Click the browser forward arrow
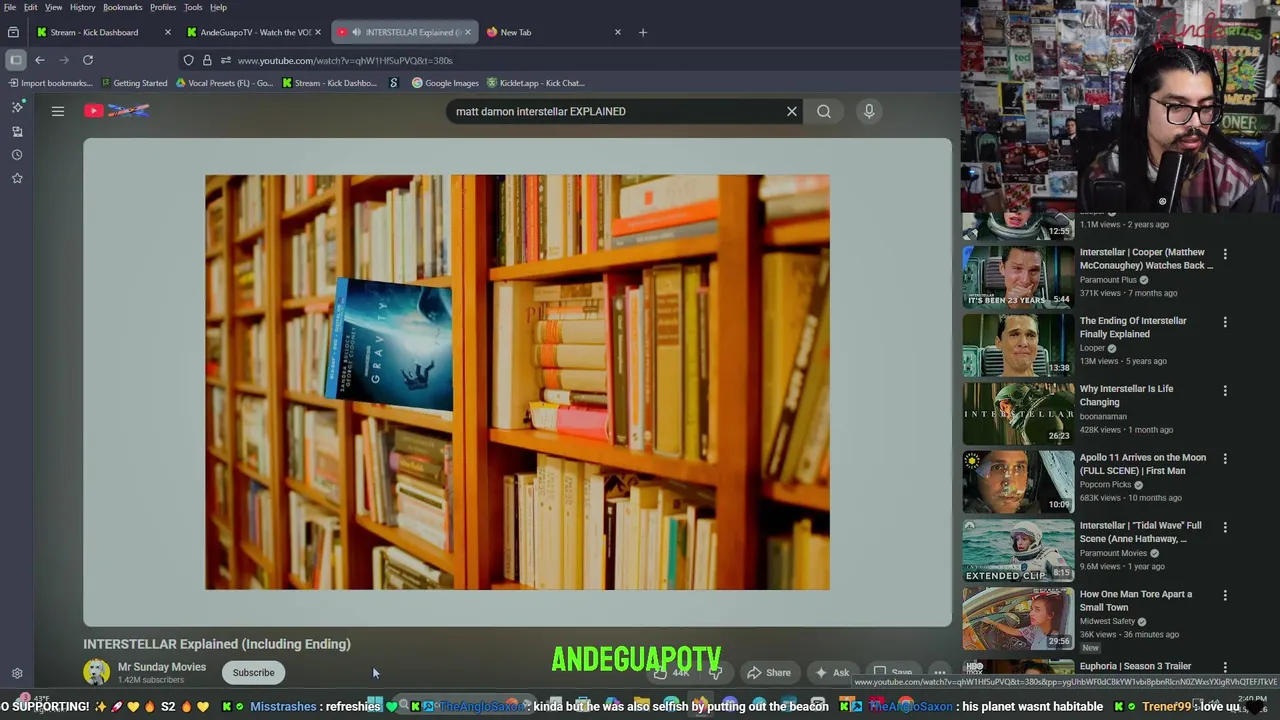The height and width of the screenshot is (720, 1280). point(64,60)
